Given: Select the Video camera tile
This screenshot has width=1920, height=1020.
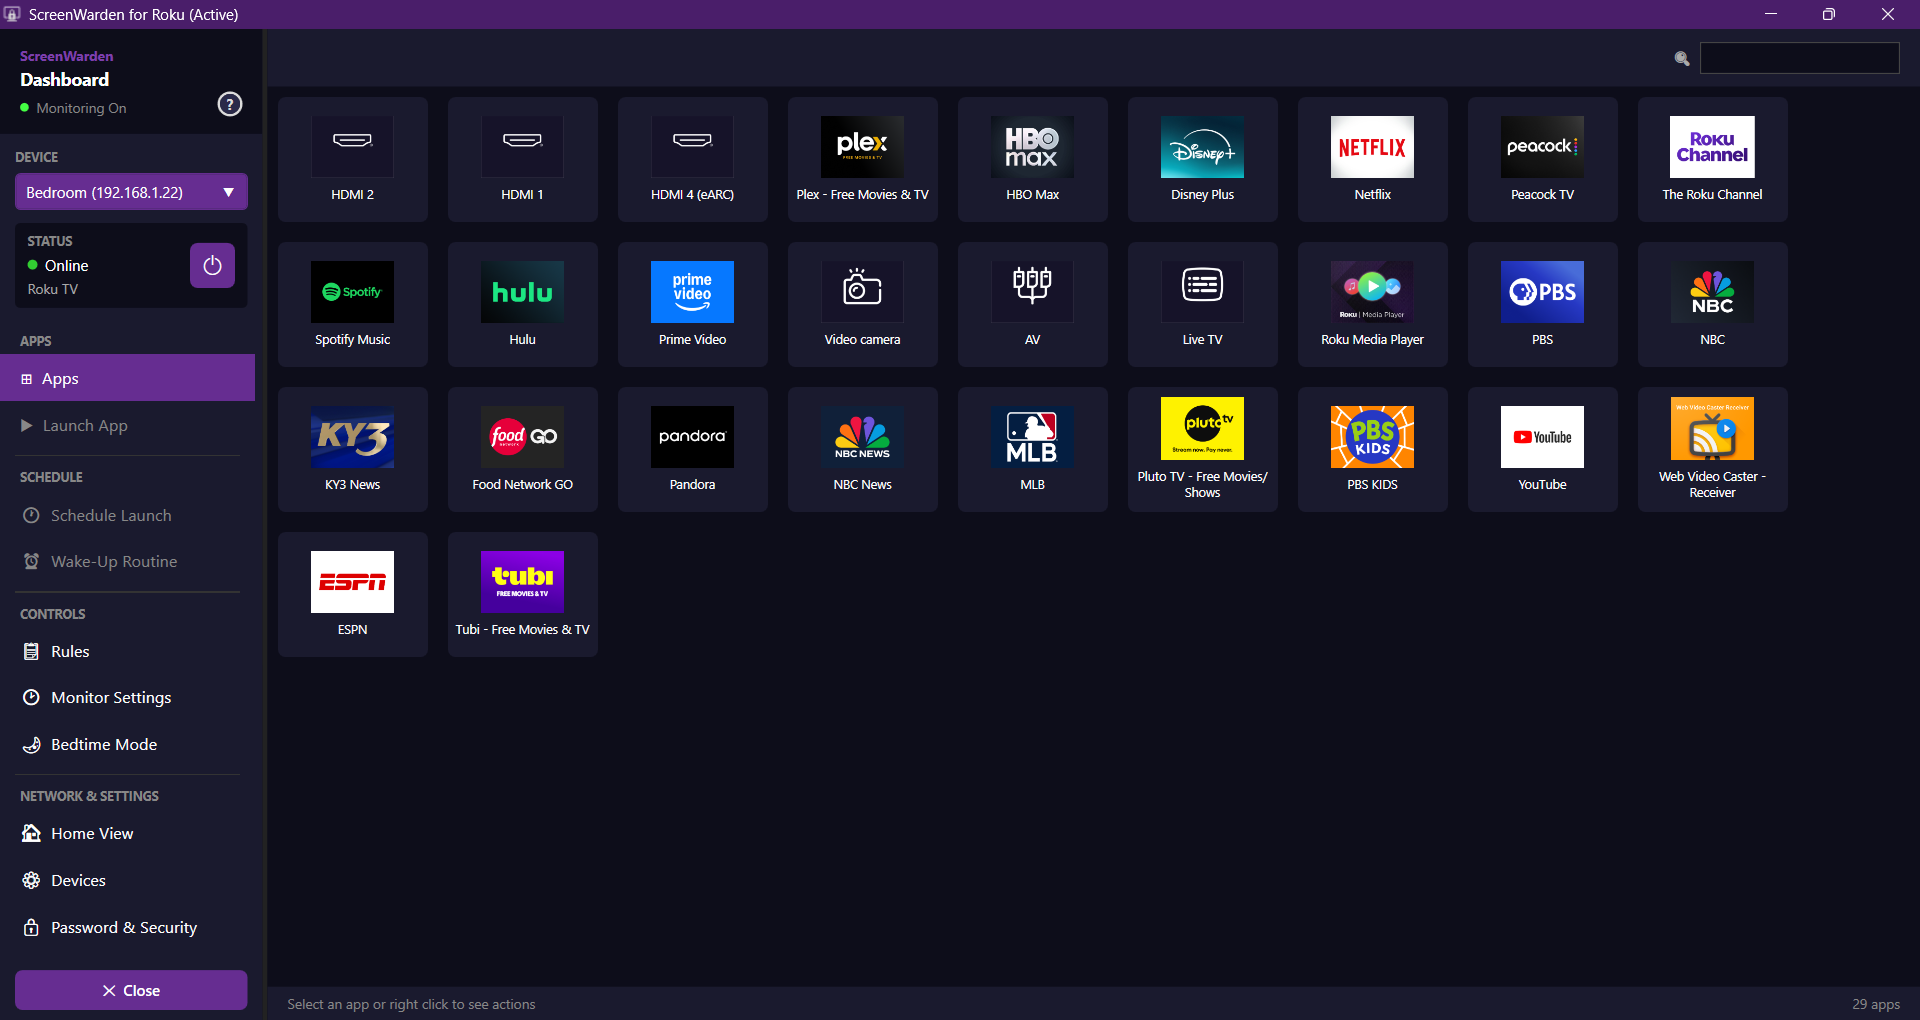Looking at the screenshot, I should tap(862, 305).
